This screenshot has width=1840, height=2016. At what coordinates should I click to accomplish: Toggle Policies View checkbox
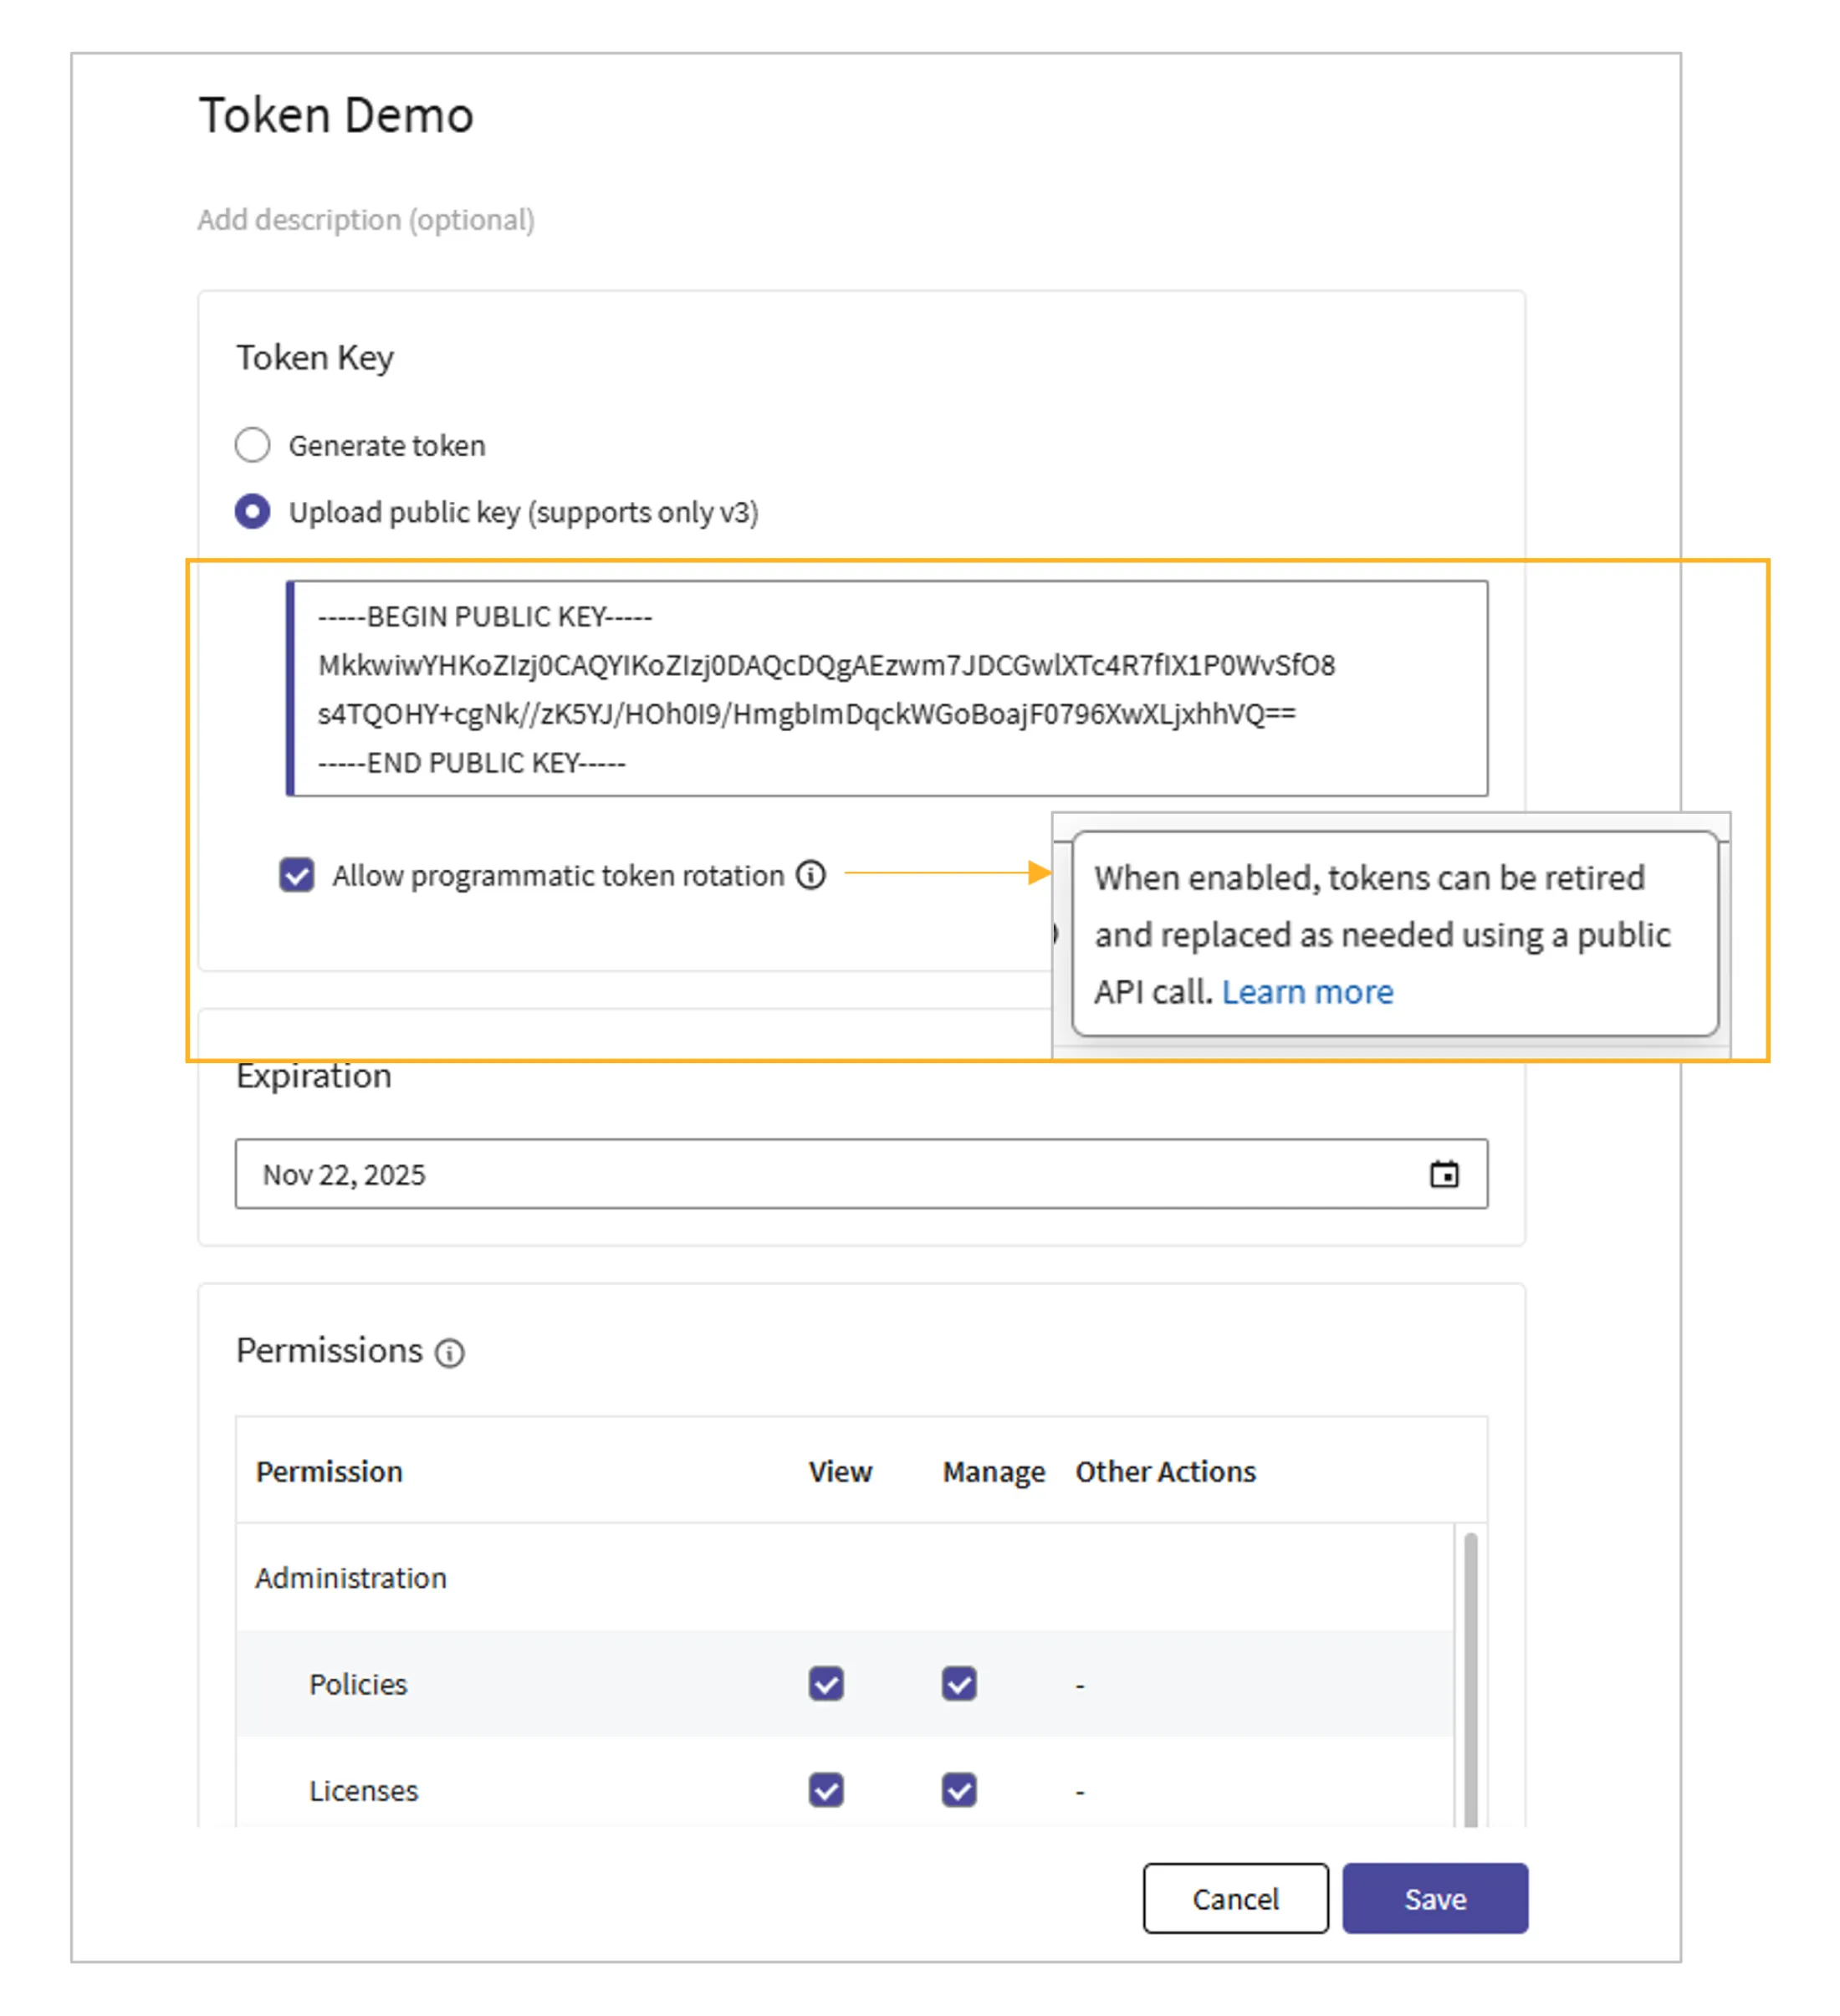pyautogui.click(x=826, y=1684)
